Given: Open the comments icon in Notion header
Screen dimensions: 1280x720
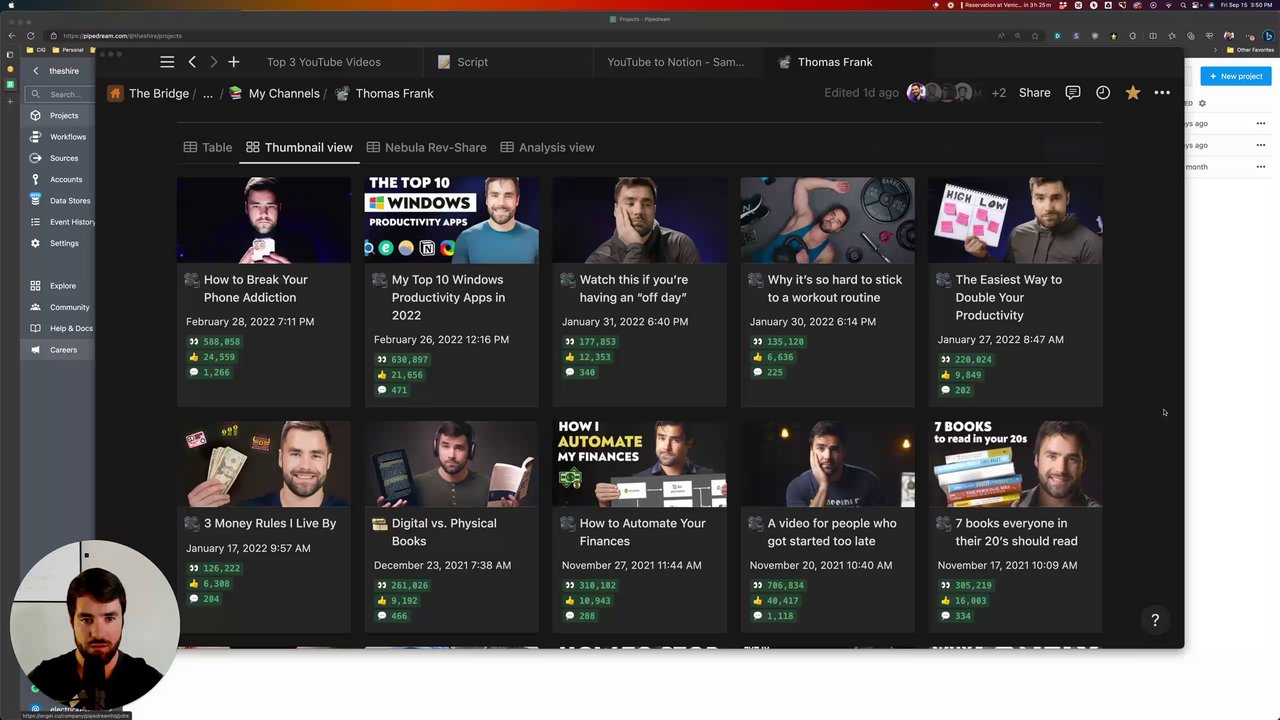Looking at the screenshot, I should click(1073, 93).
